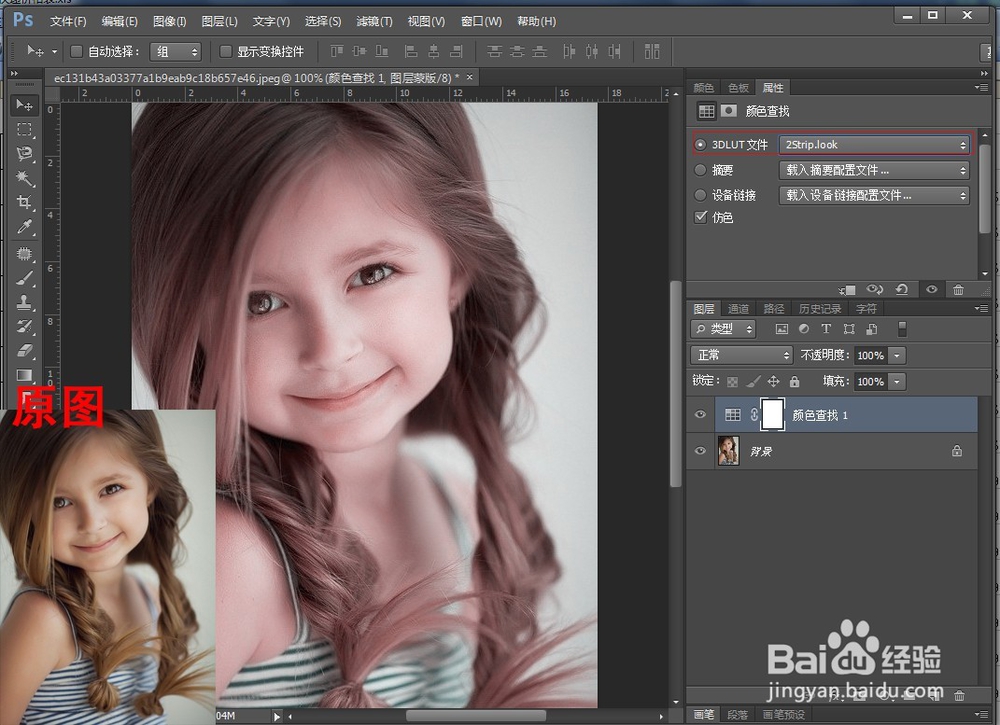Click the Color Lookup 1 layer mask thumbnail
Viewport: 1000px width, 725px height.
[x=773, y=414]
